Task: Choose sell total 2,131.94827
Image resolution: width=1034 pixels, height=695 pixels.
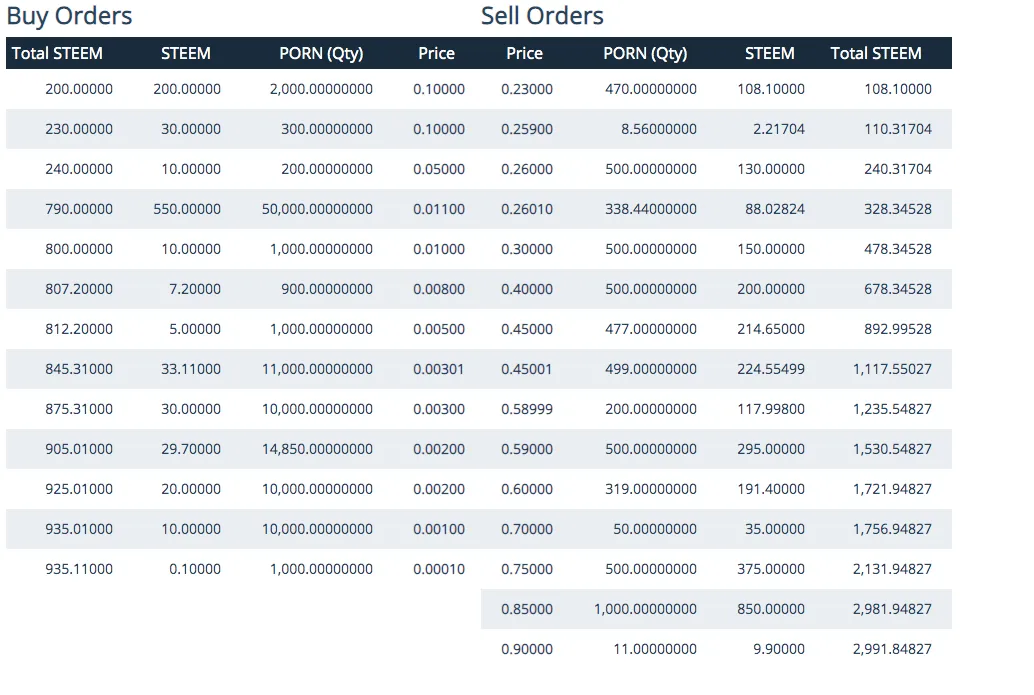Action: click(x=892, y=569)
